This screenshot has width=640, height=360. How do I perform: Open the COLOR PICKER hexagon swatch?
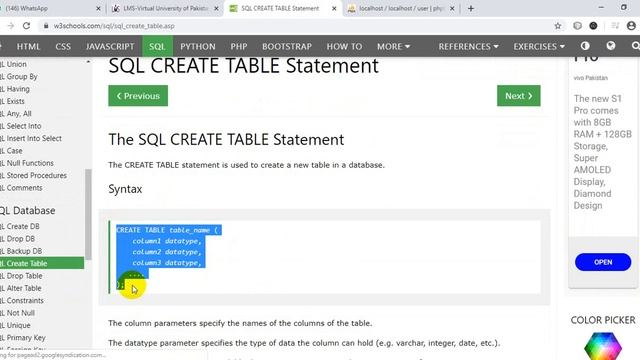pyautogui.click(x=603, y=346)
